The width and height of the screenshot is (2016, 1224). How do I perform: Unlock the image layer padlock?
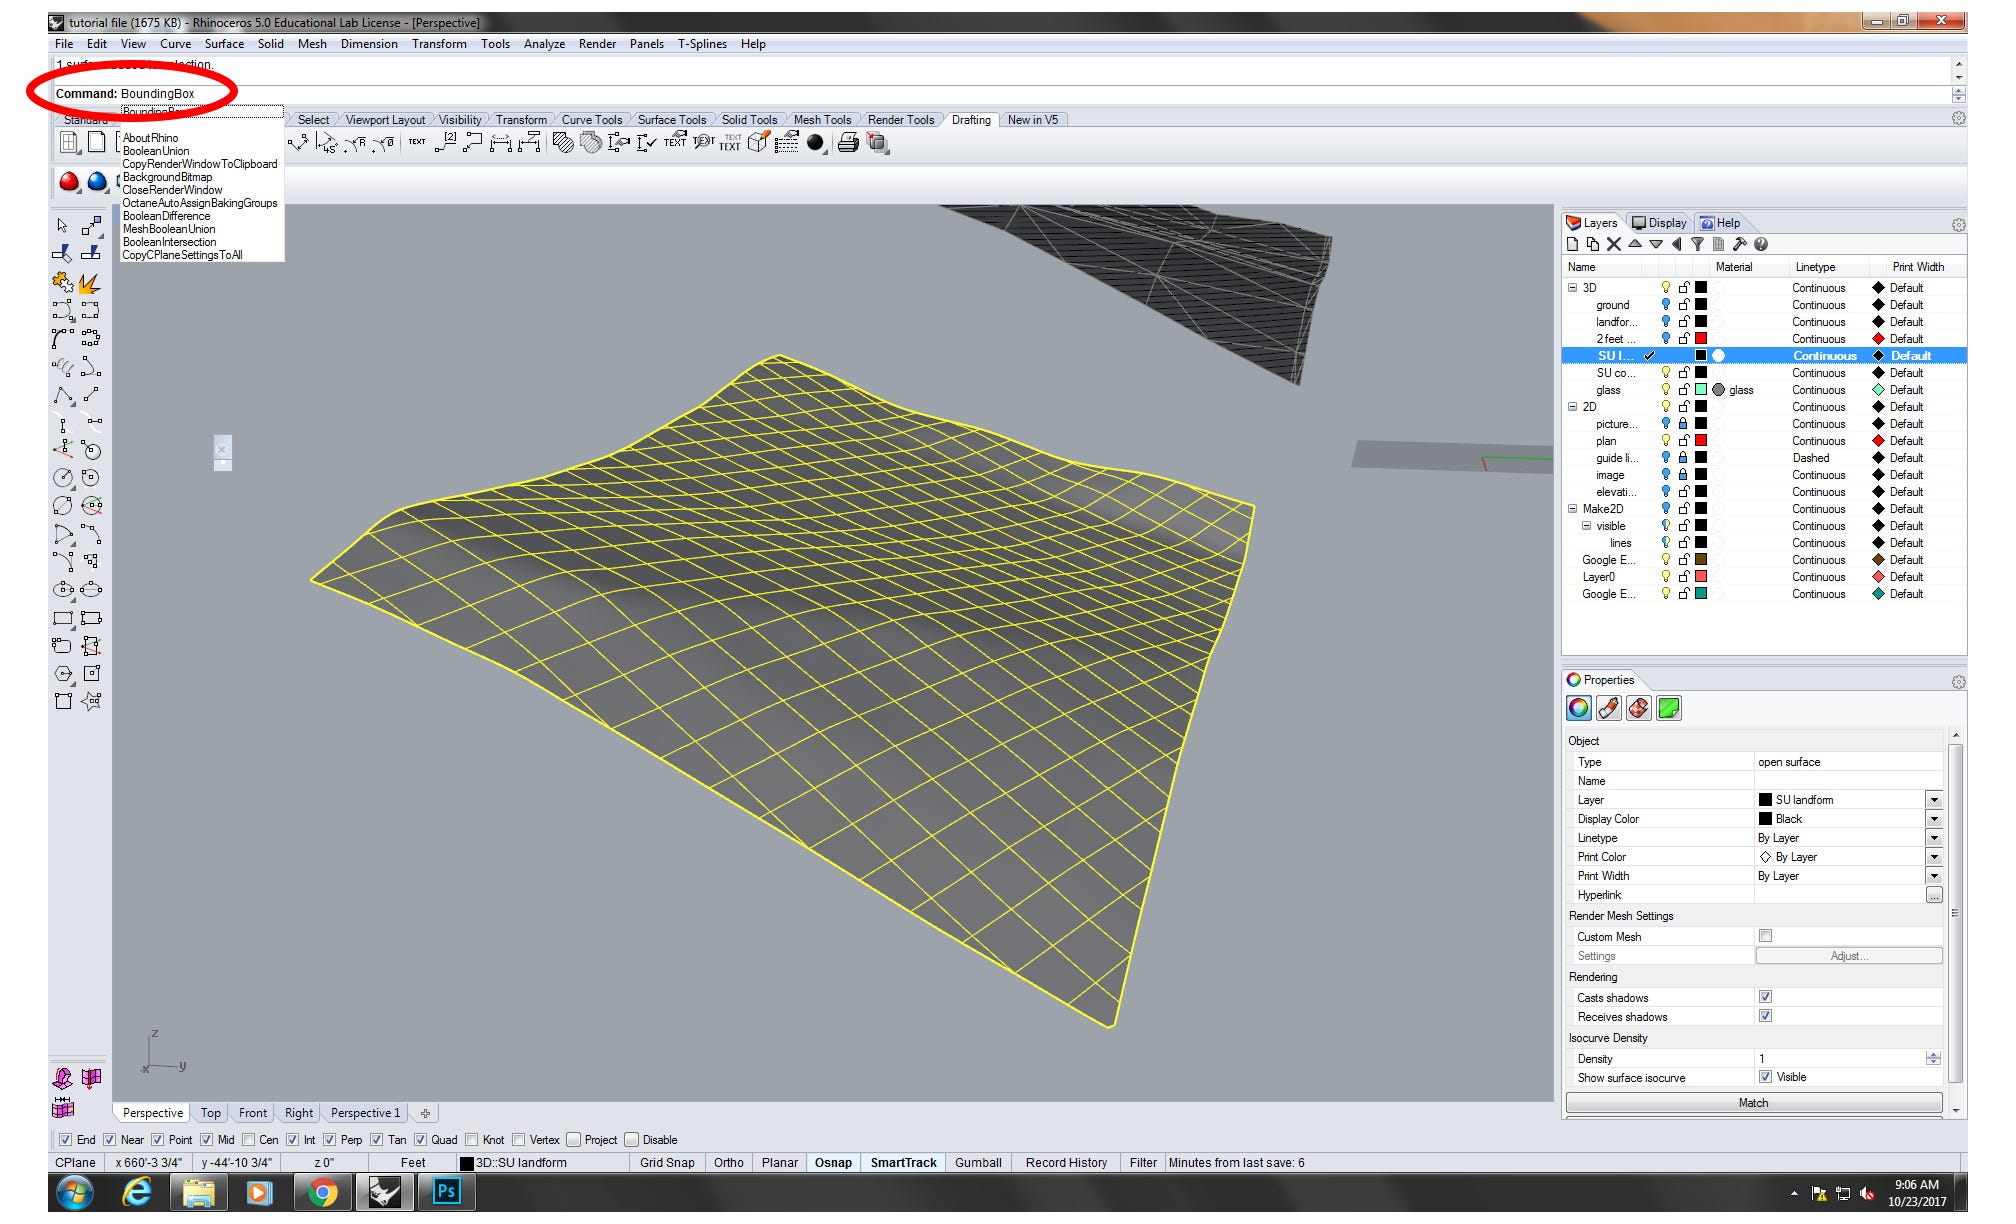[1683, 475]
